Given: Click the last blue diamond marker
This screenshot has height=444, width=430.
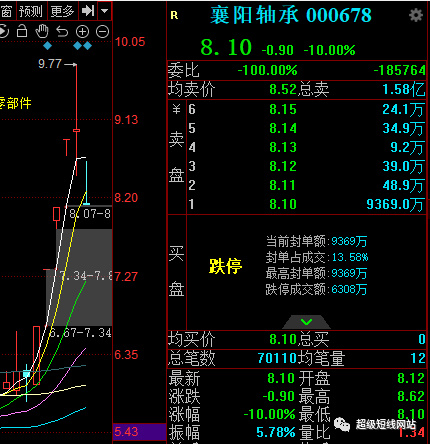Looking at the screenshot, I should (88, 46).
